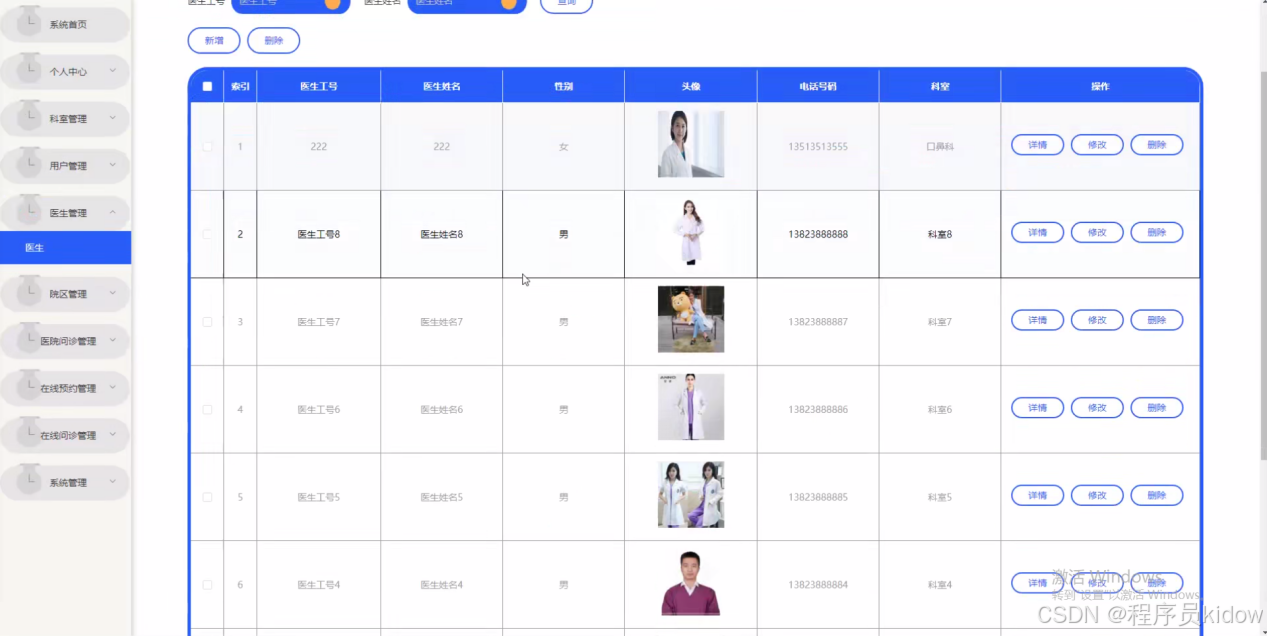Click the 科室管理 sidebar icon
The image size is (1267, 636).
click(x=30, y=118)
